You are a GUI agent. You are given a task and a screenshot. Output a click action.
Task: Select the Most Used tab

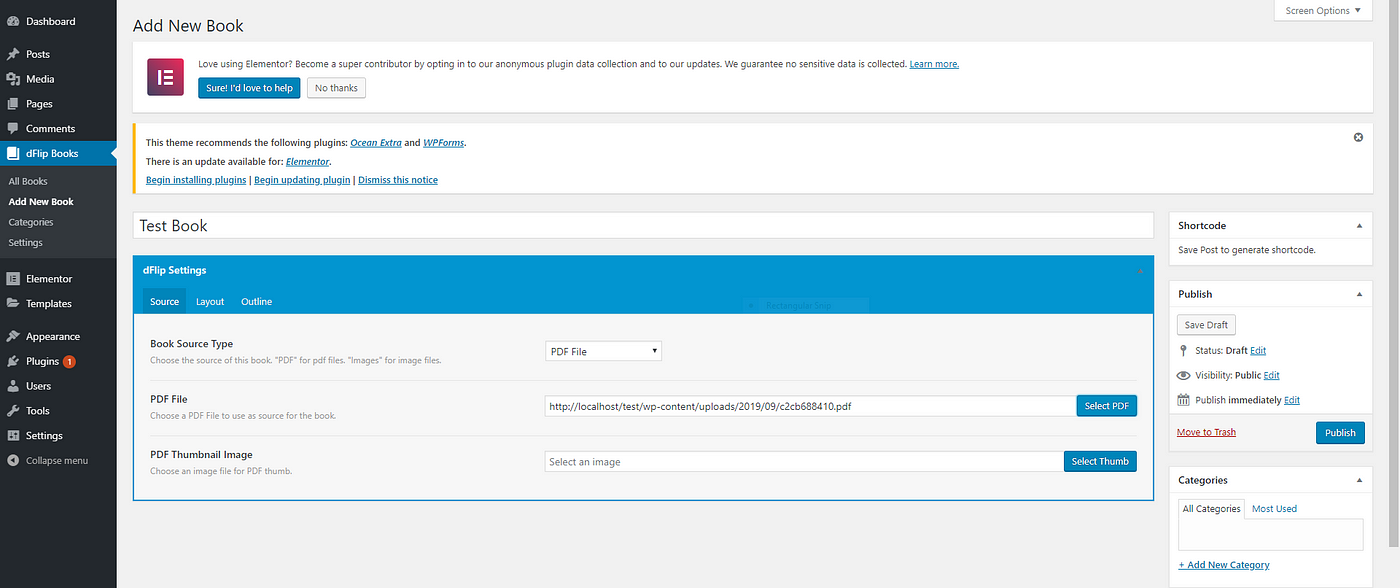point(1274,509)
